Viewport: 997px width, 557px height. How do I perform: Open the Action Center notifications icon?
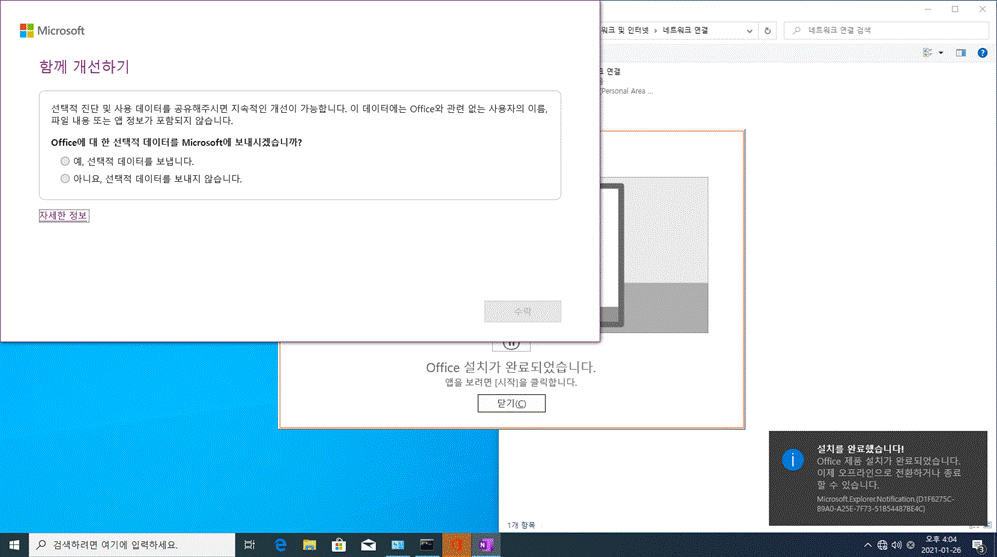(x=979, y=545)
